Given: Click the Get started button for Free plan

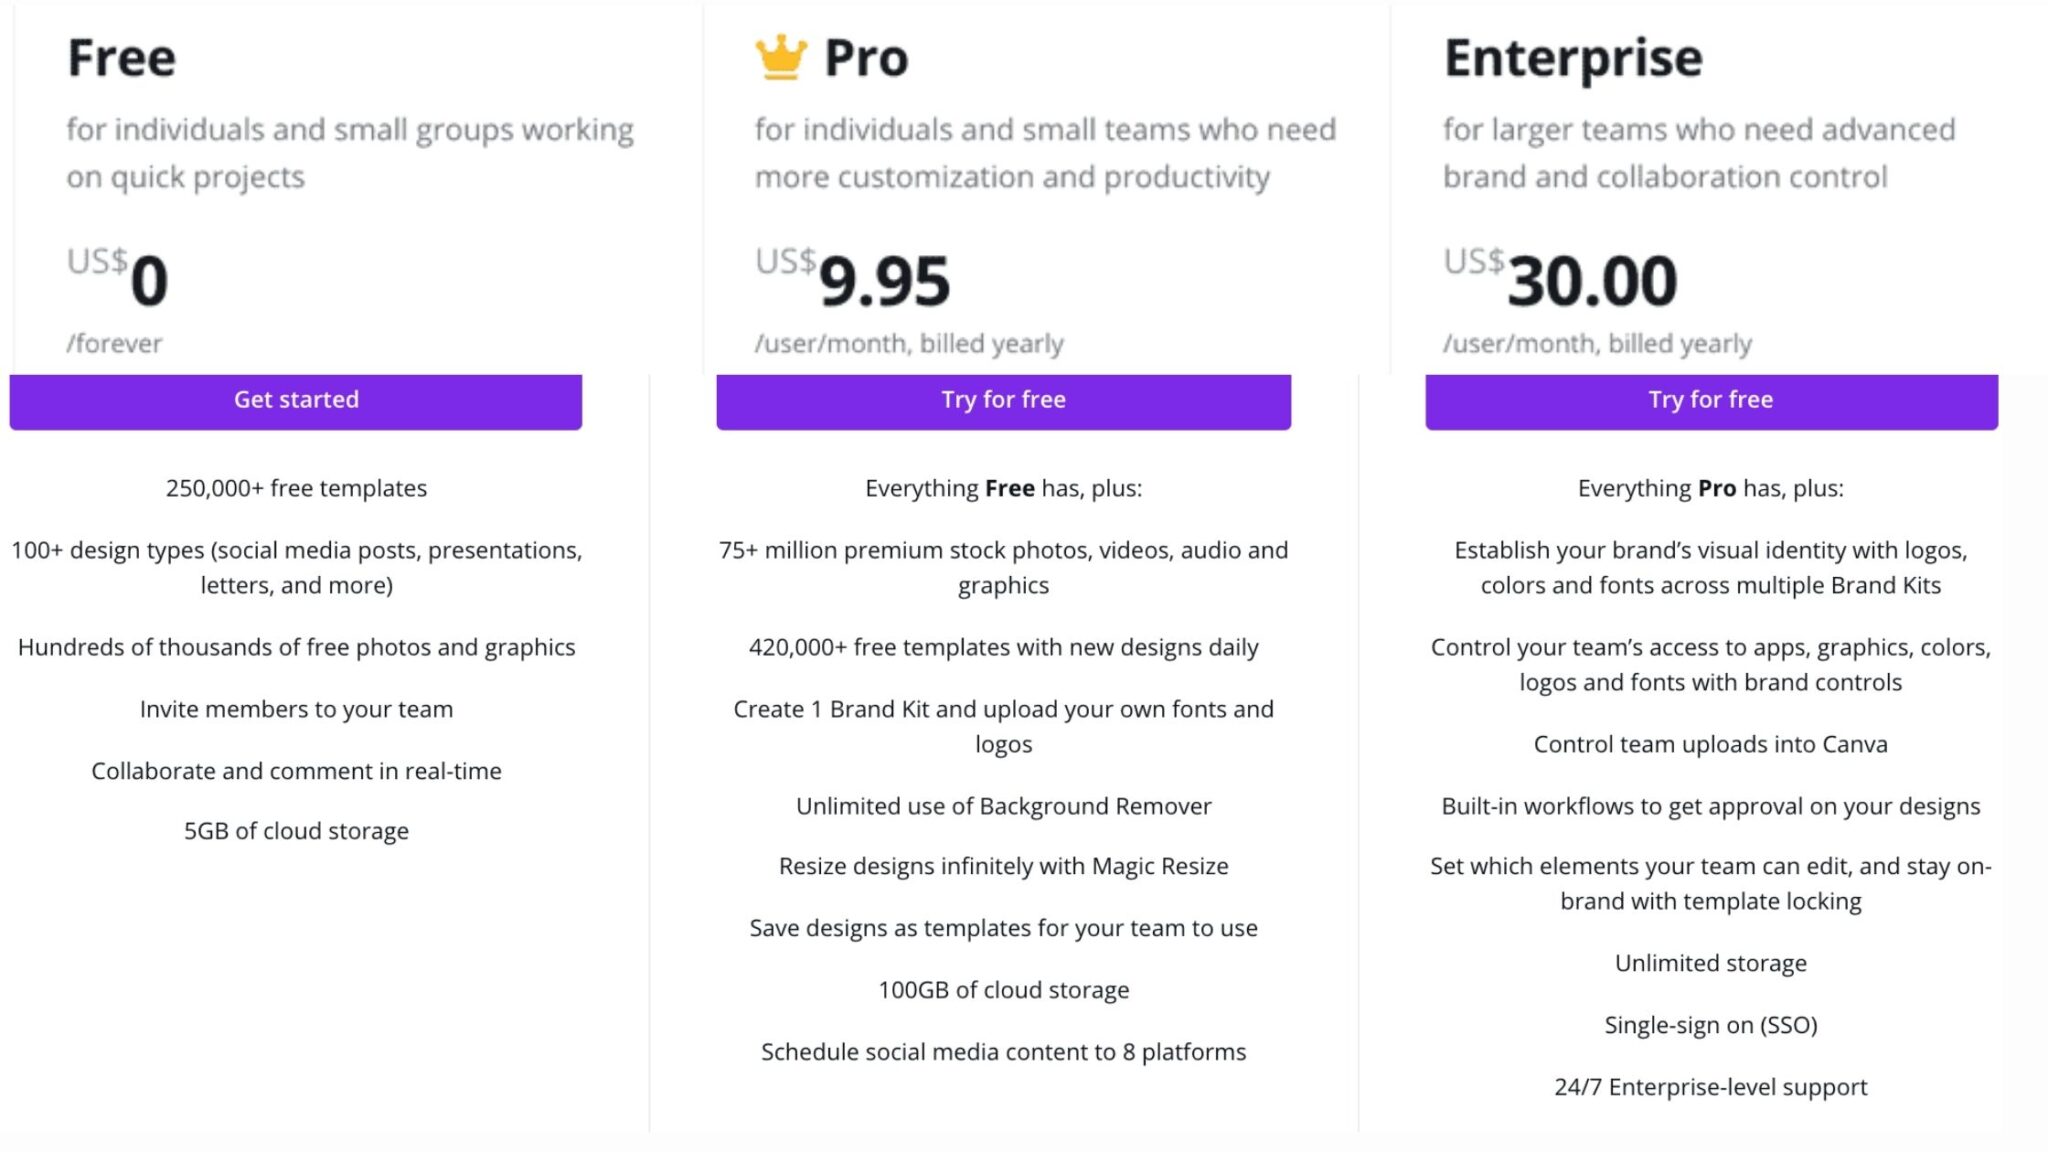Looking at the screenshot, I should pos(295,400).
